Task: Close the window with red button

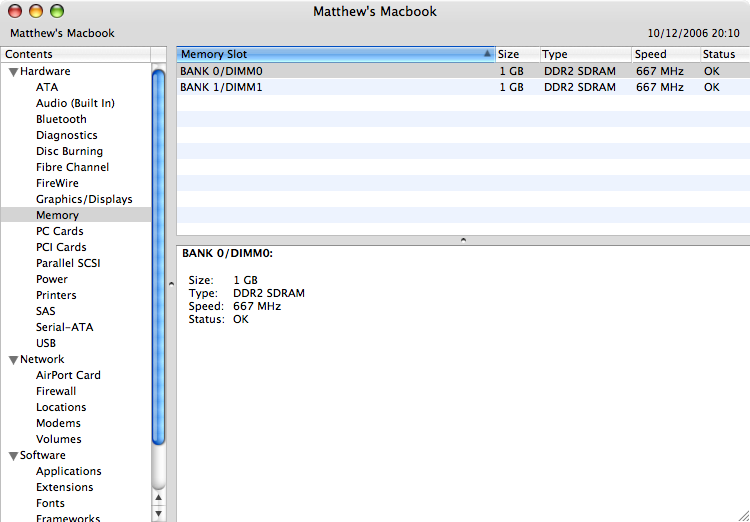Action: click(x=15, y=11)
